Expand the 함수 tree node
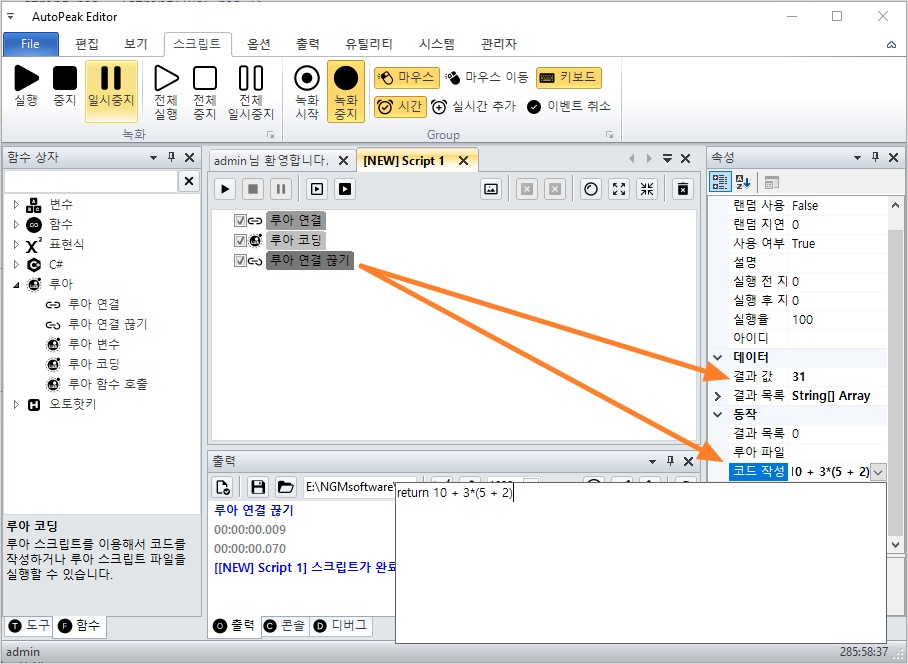The image size is (908, 664). click(16, 224)
